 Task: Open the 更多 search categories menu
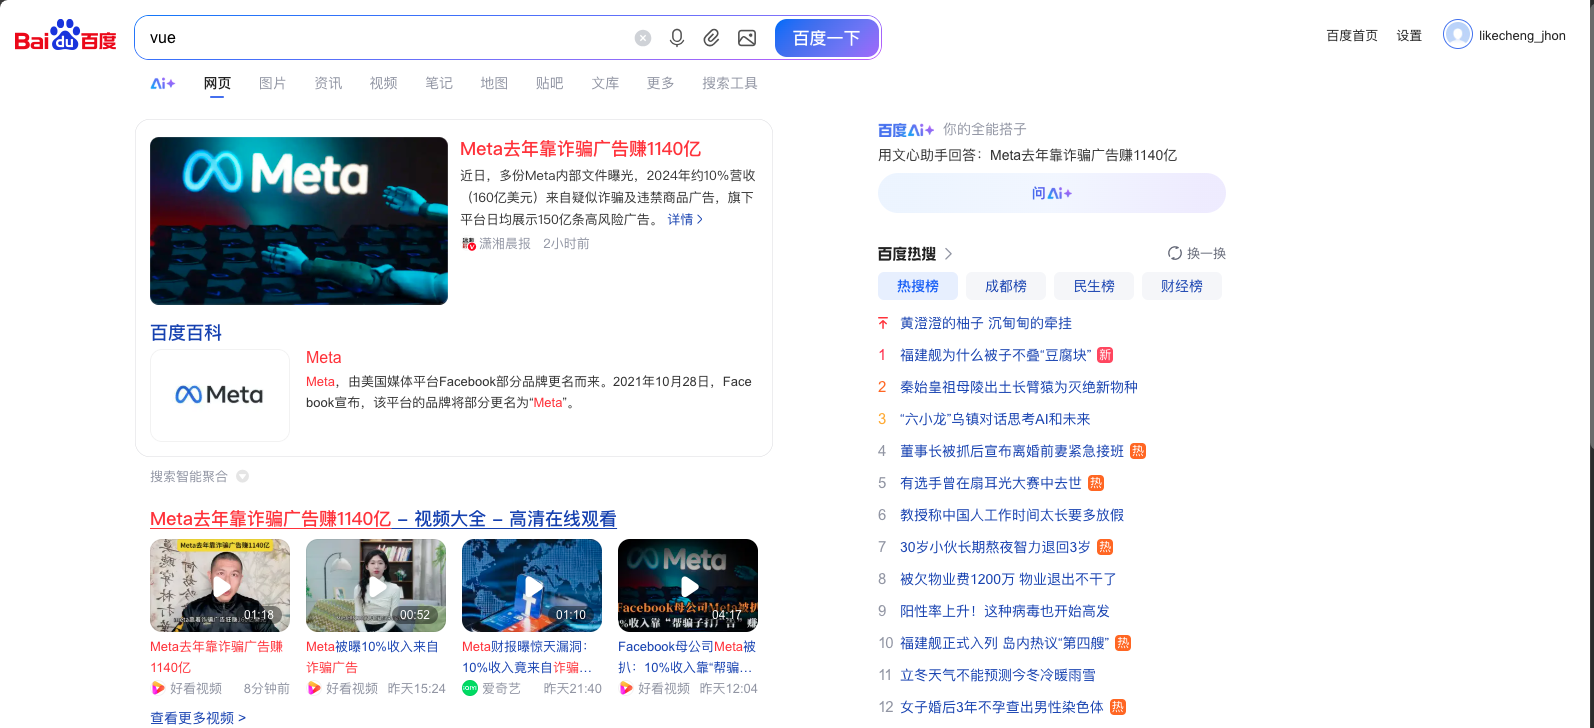tap(660, 83)
